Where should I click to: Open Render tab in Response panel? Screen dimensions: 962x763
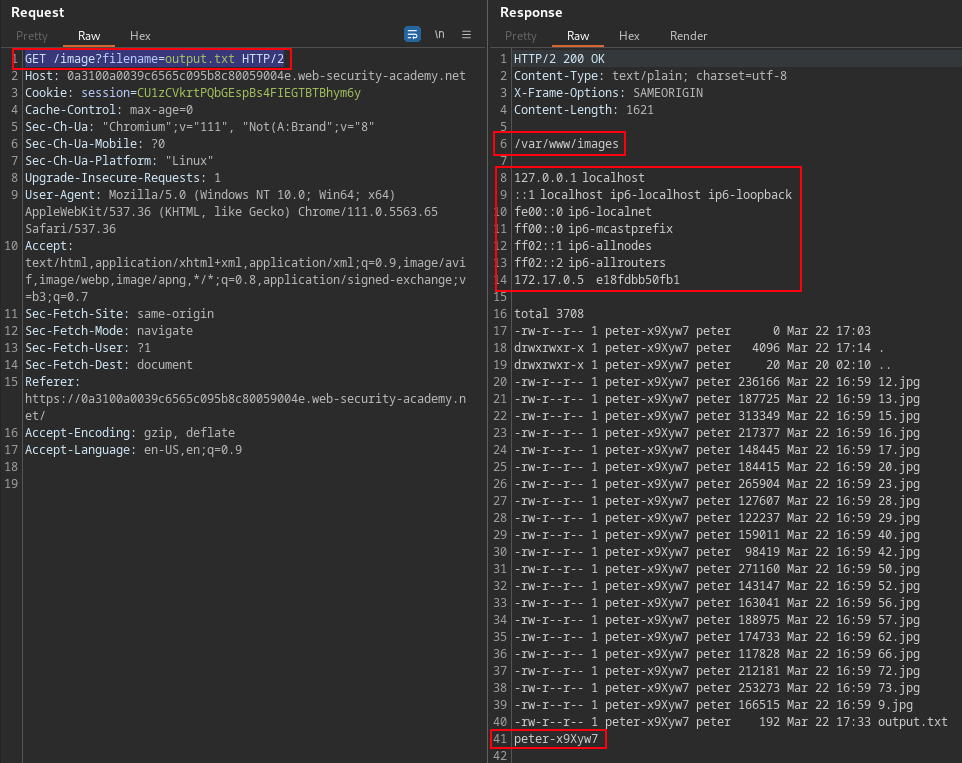click(688, 36)
